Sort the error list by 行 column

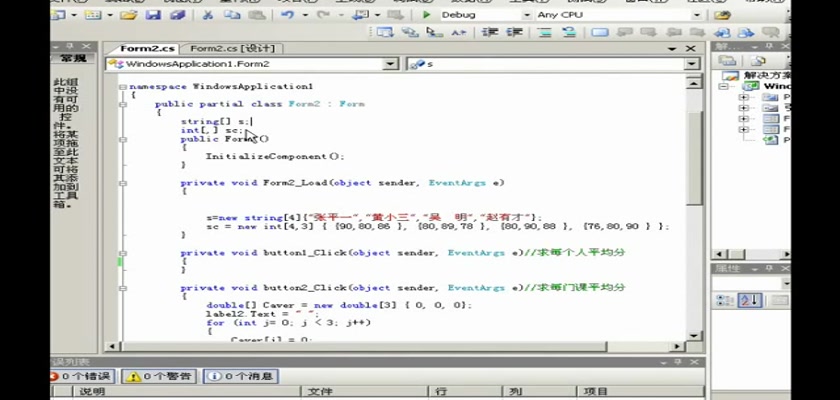point(464,392)
